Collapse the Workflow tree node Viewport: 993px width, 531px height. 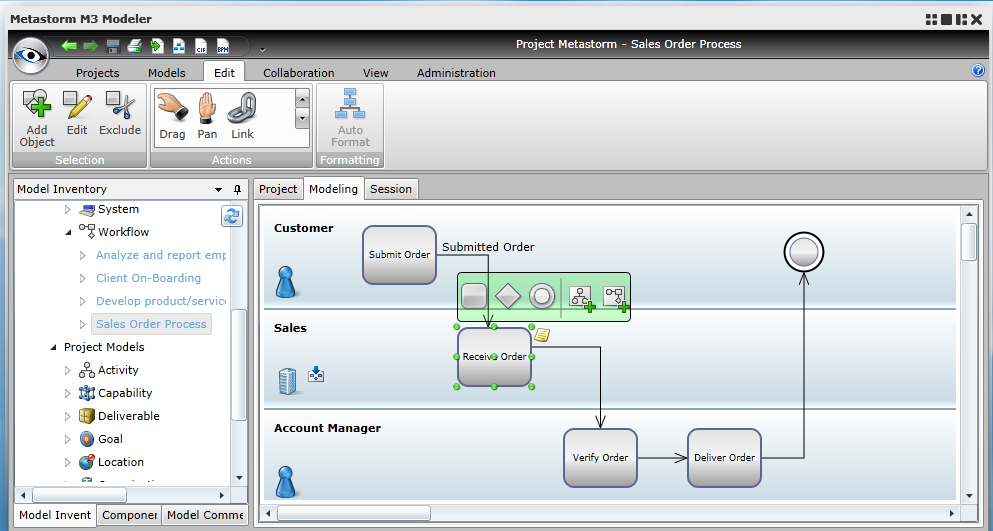(68, 232)
